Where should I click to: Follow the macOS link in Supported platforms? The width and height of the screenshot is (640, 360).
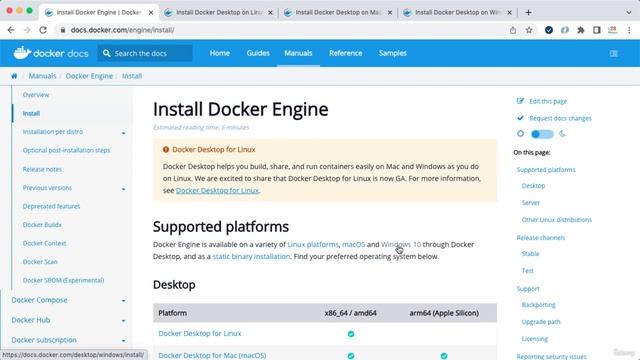[x=353, y=244]
